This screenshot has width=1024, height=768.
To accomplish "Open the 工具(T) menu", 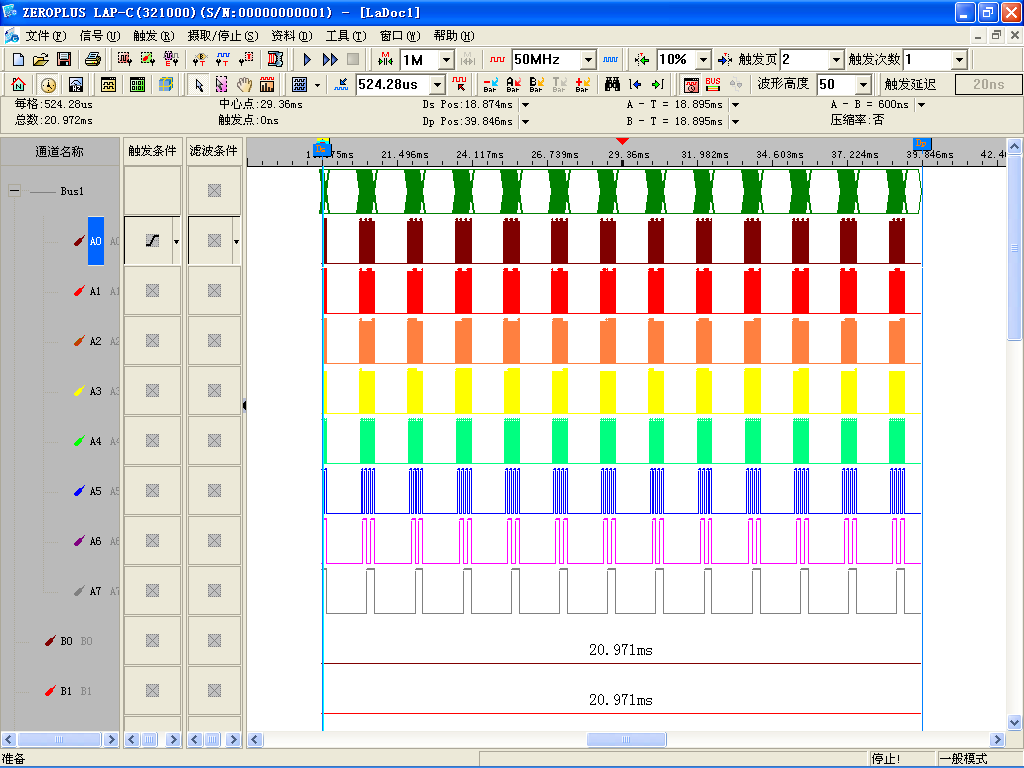I will tap(345, 36).
